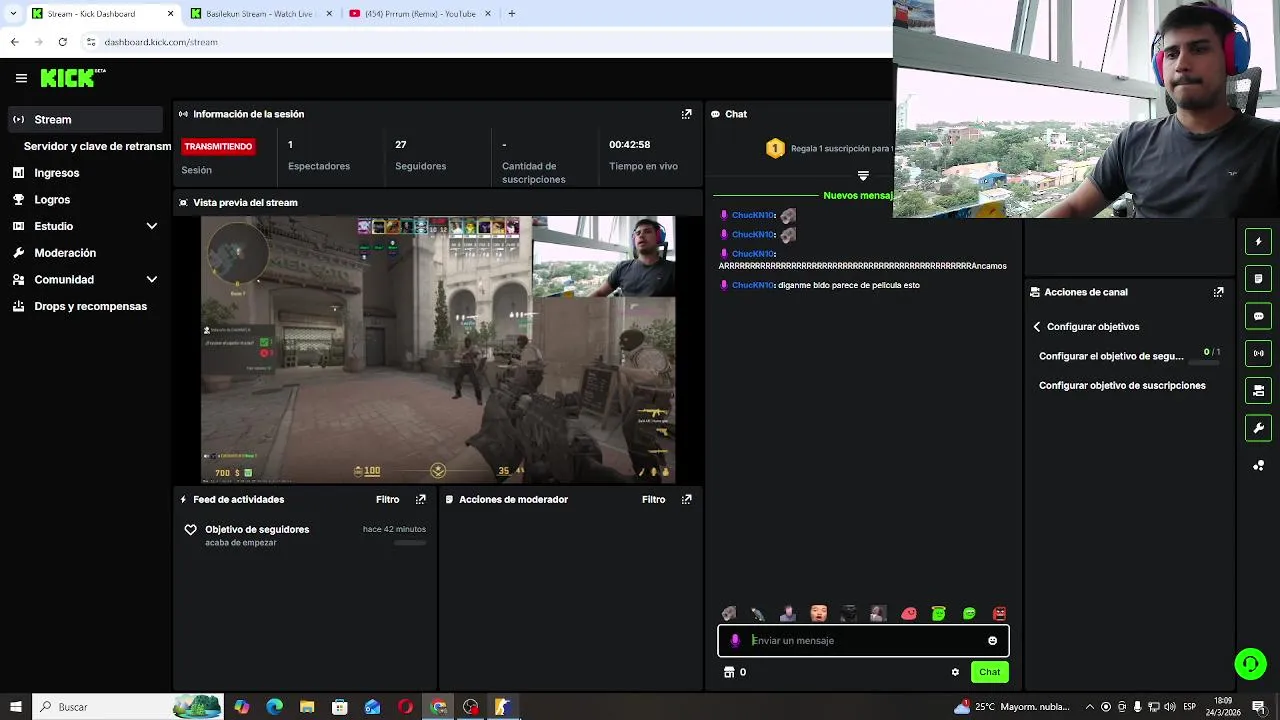Open the Windows notification center
Image resolution: width=1280 pixels, height=720 pixels.
click(1259, 707)
